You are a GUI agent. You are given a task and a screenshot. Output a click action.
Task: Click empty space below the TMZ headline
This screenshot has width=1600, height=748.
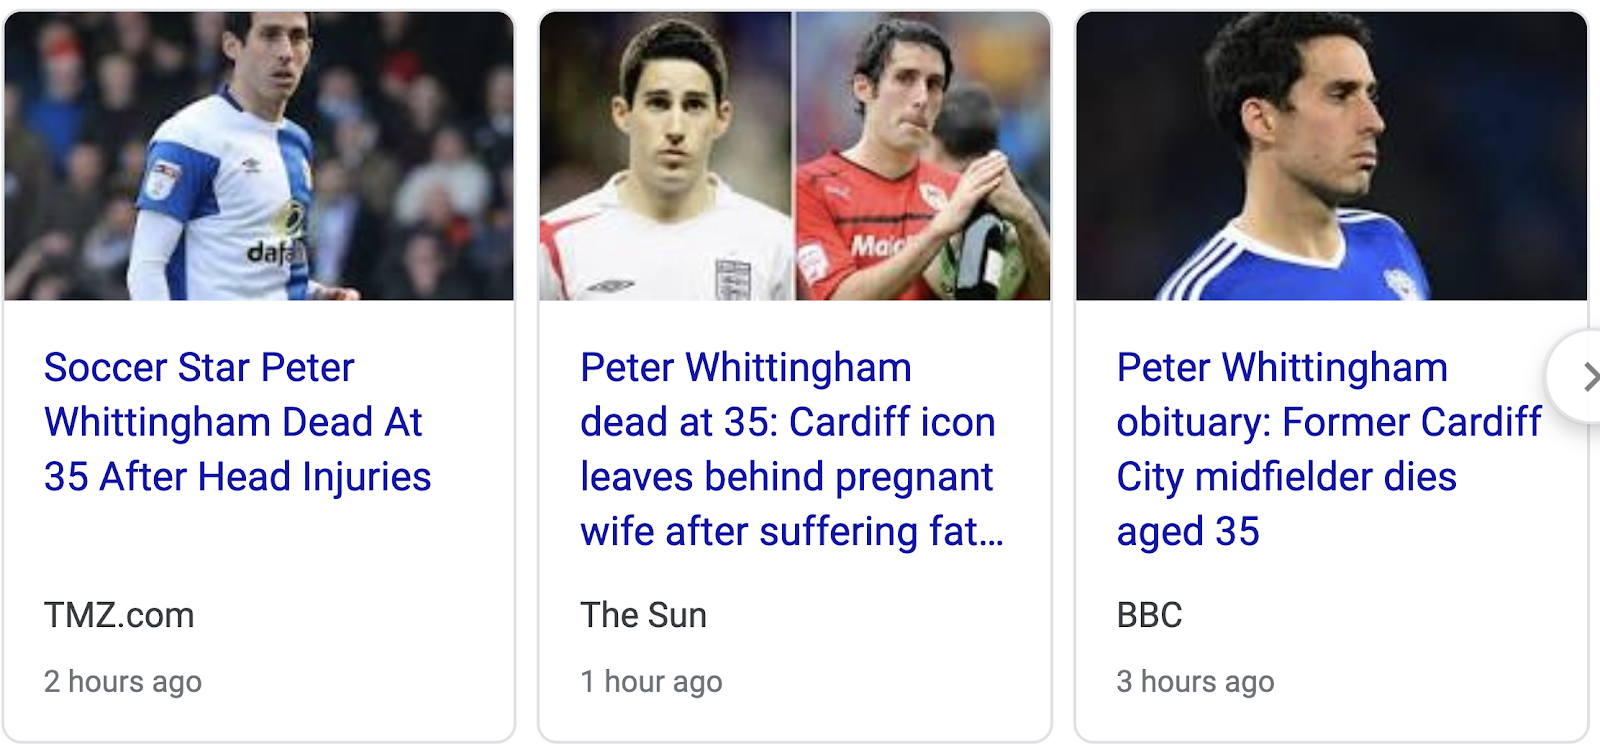point(259,545)
